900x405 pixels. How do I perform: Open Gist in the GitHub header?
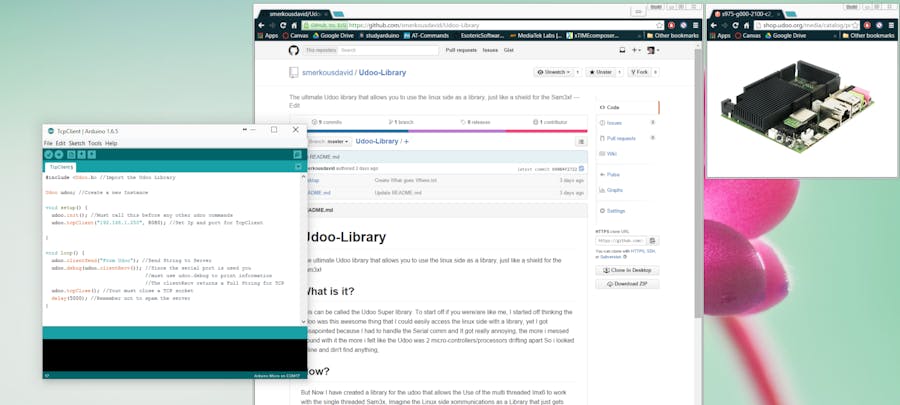[509, 50]
